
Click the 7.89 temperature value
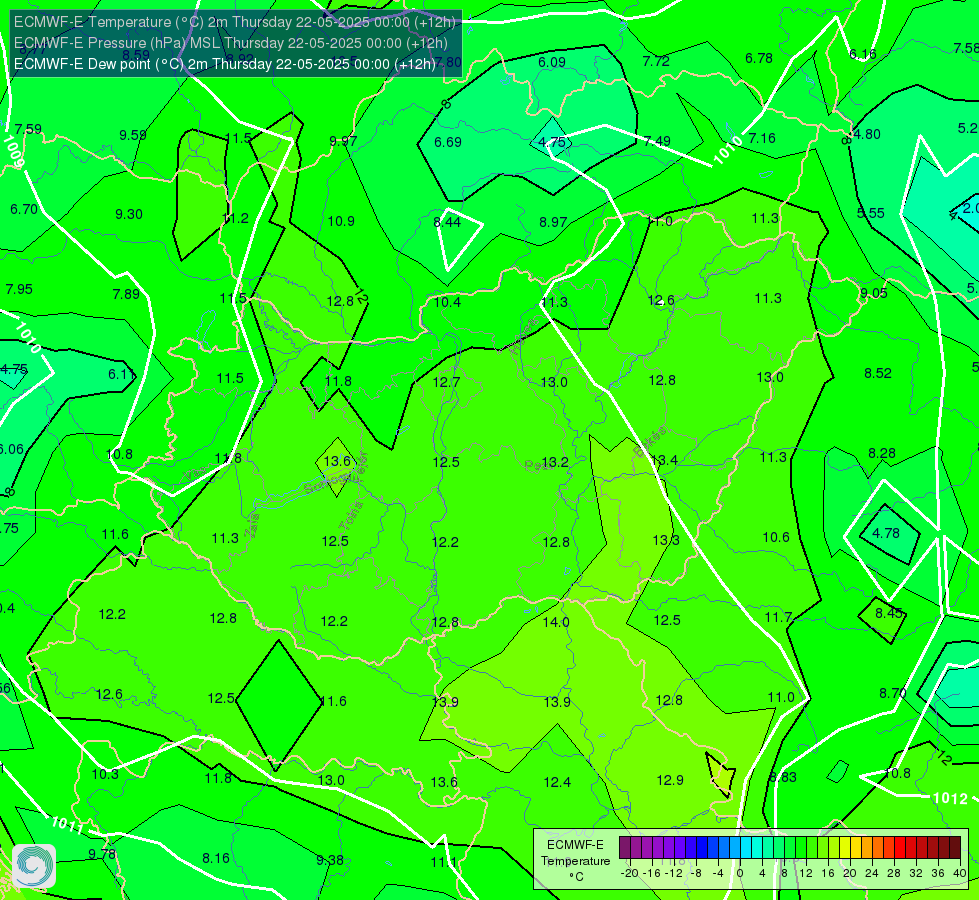[126, 294]
